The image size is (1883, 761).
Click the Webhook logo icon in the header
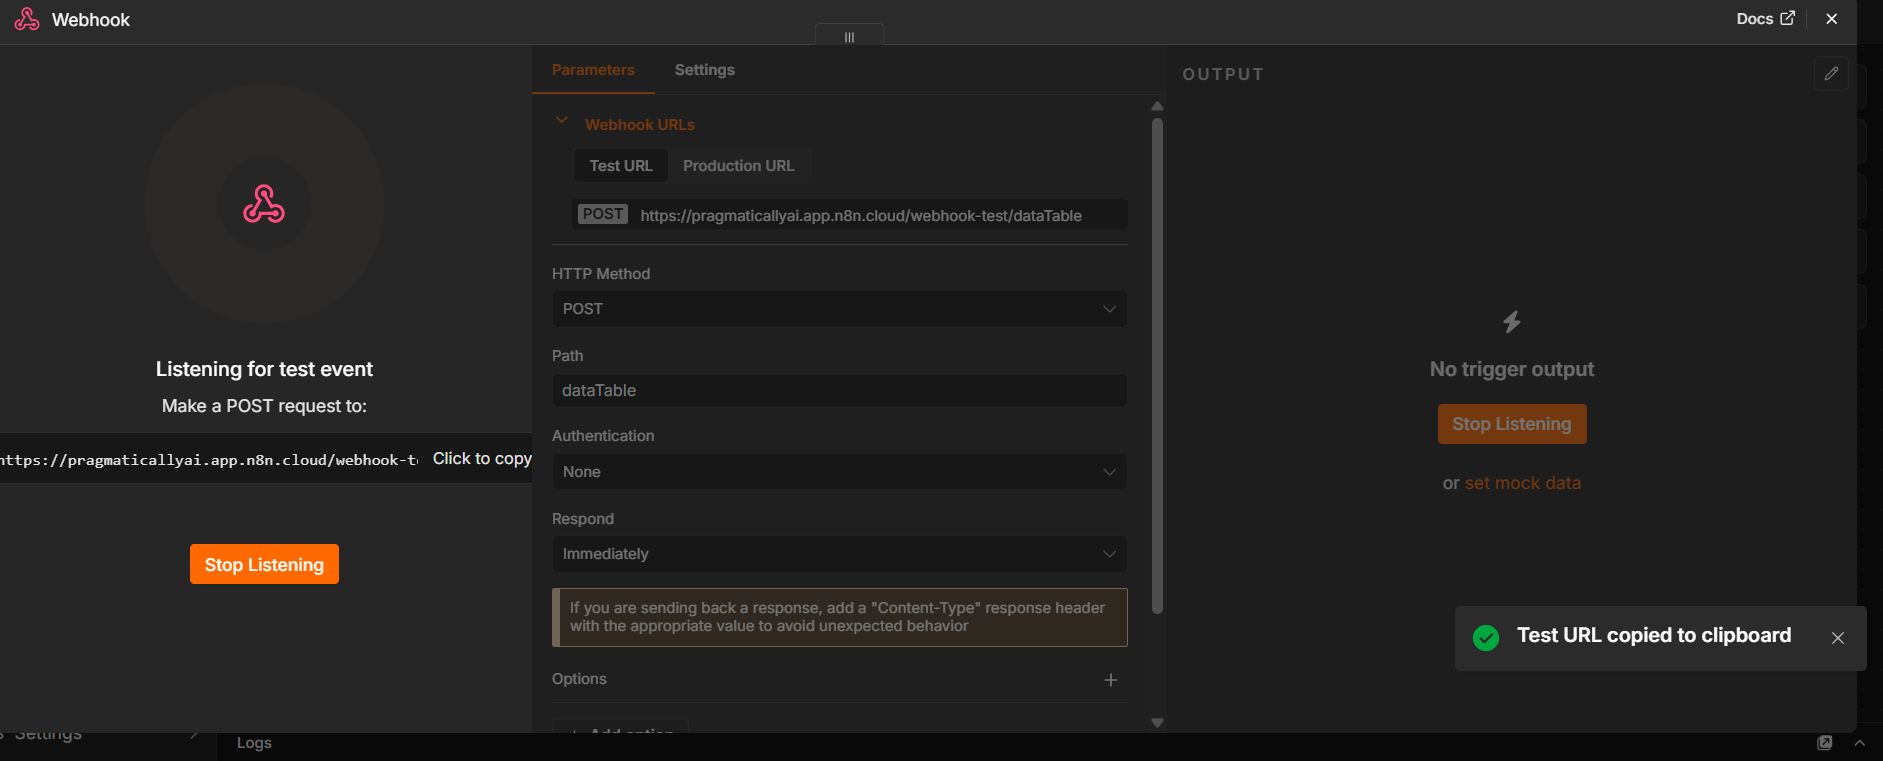[27, 19]
